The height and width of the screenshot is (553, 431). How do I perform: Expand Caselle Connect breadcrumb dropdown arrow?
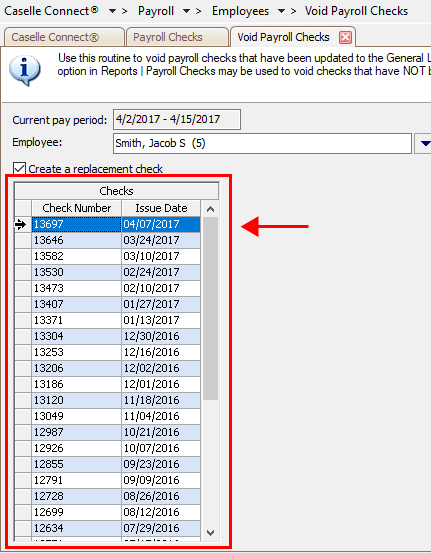tap(112, 11)
